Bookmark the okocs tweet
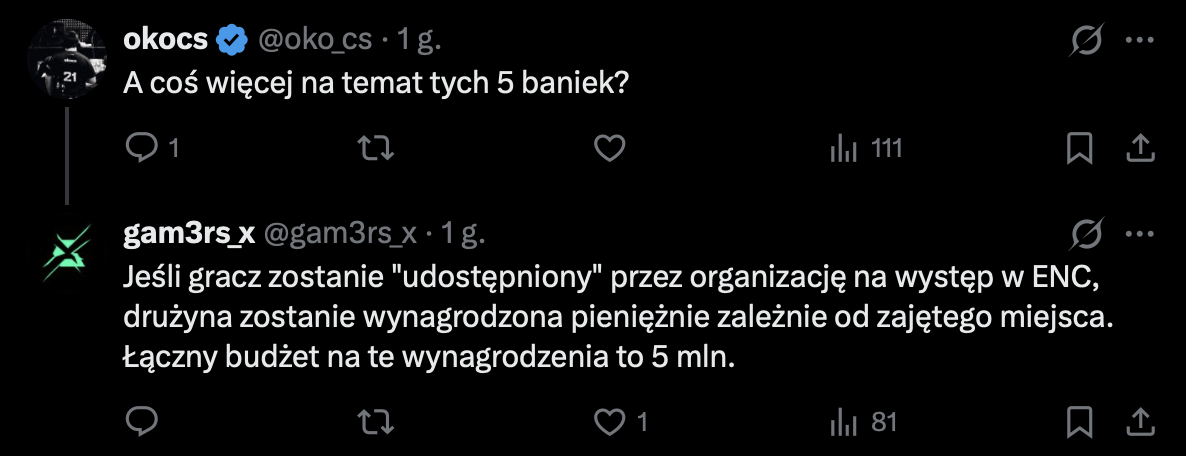Viewport: 1186px width, 456px height. [1078, 149]
